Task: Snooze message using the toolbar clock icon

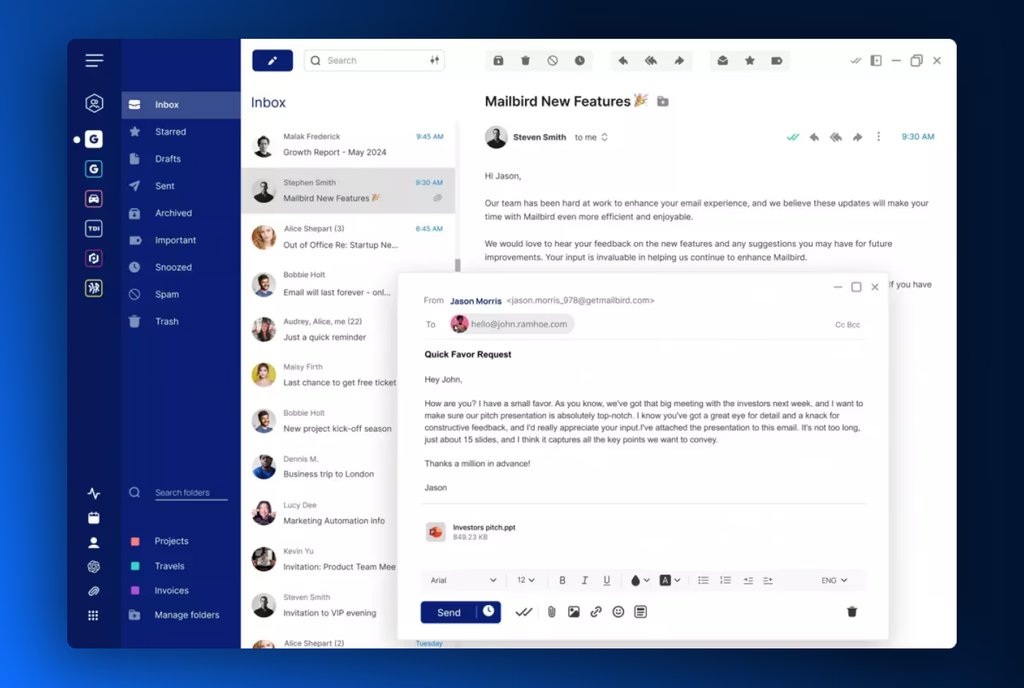Action: click(x=579, y=61)
